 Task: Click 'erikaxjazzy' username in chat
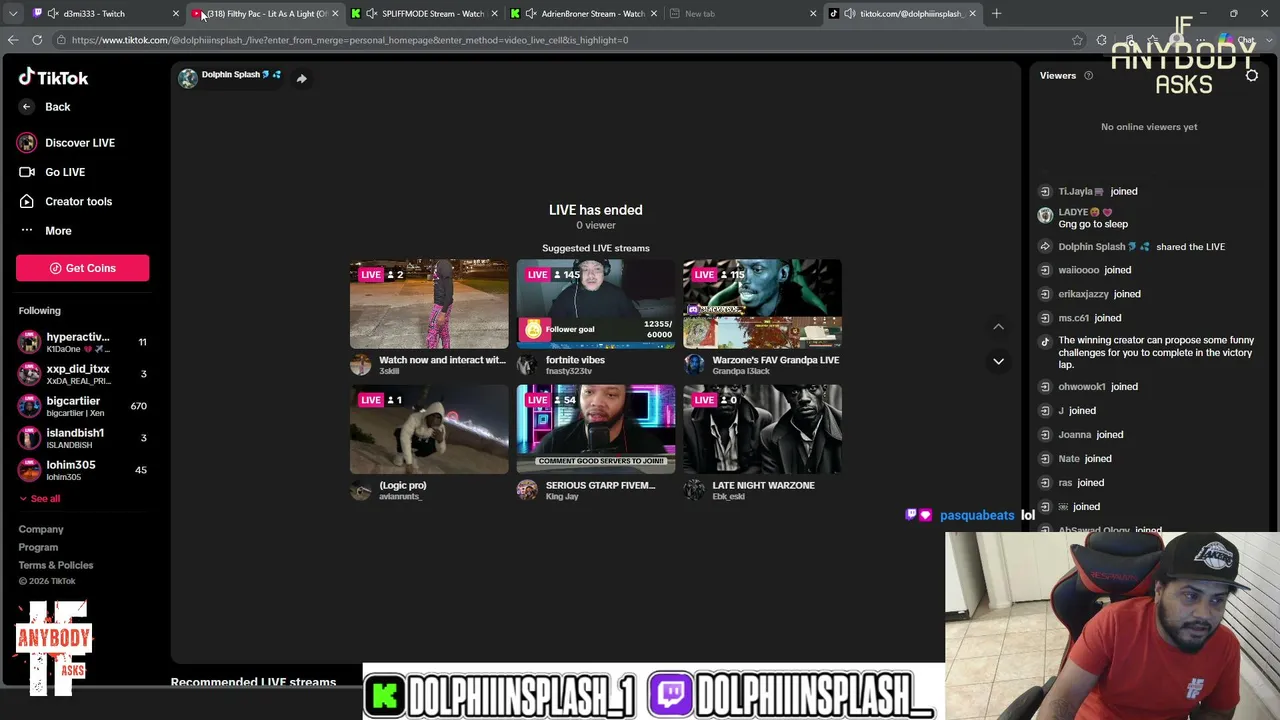[1084, 294]
